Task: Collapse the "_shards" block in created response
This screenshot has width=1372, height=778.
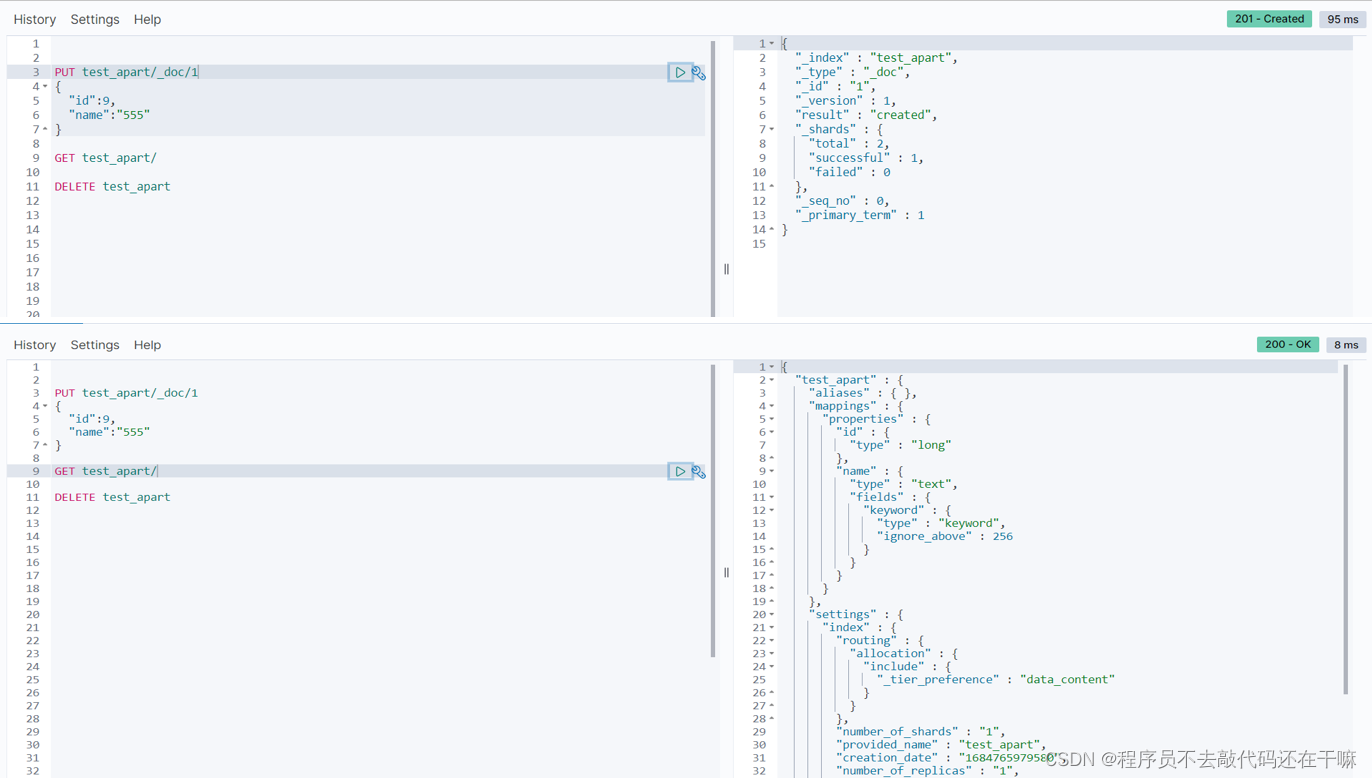Action: [x=772, y=129]
